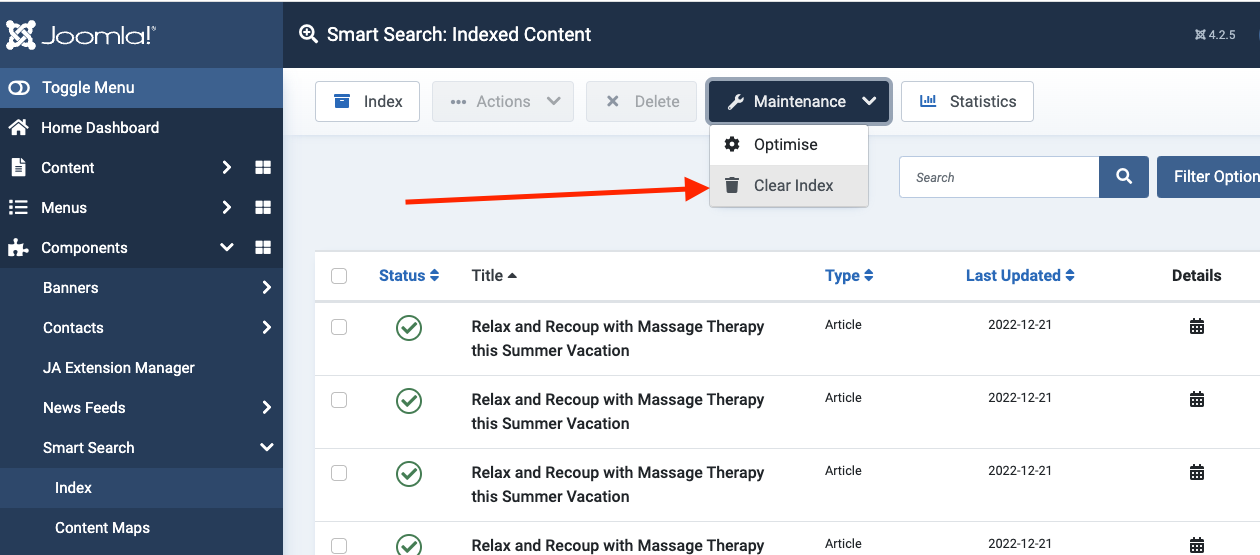Collapse the Maintenance dropdown button

click(799, 102)
